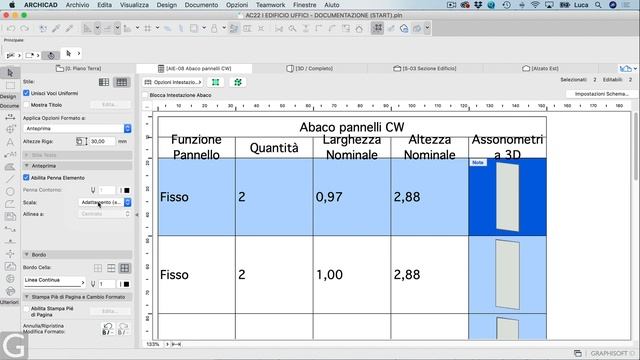Select the Dimension tool in the toolbox
Screen dimensions: 640x360
tap(10, 117)
